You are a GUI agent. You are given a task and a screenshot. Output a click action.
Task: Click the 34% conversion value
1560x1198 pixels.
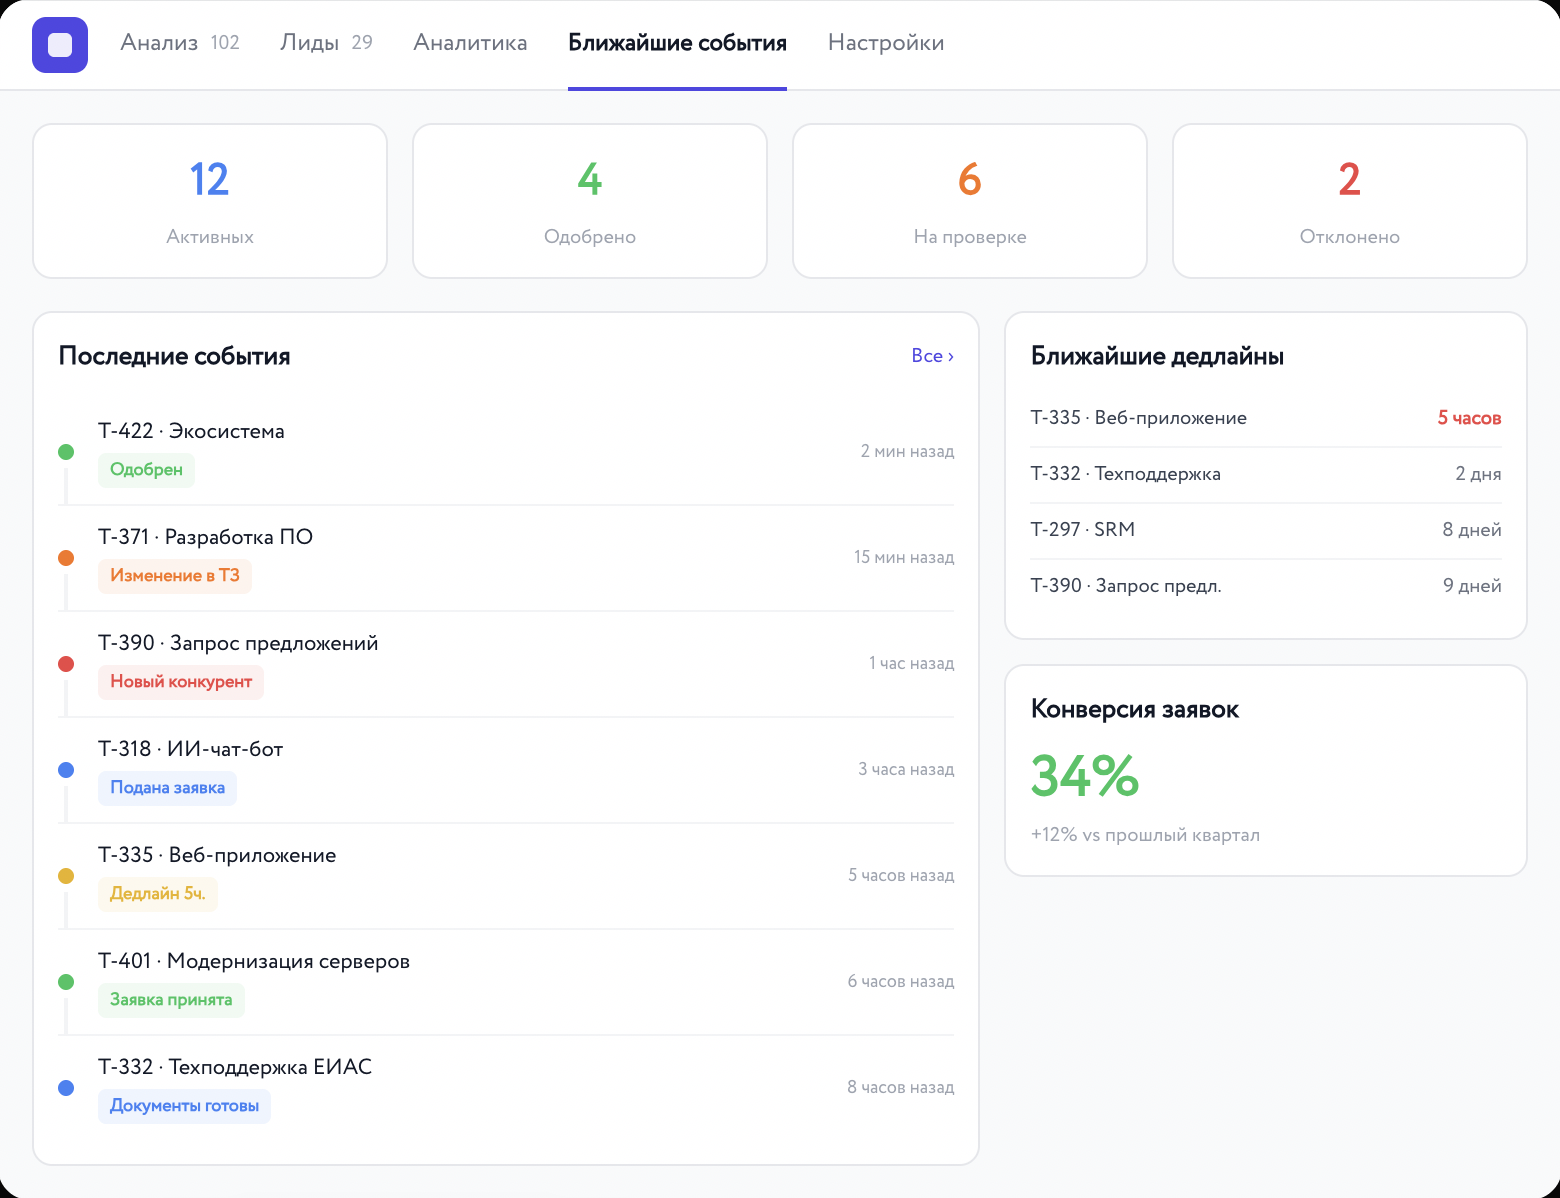coord(1085,776)
